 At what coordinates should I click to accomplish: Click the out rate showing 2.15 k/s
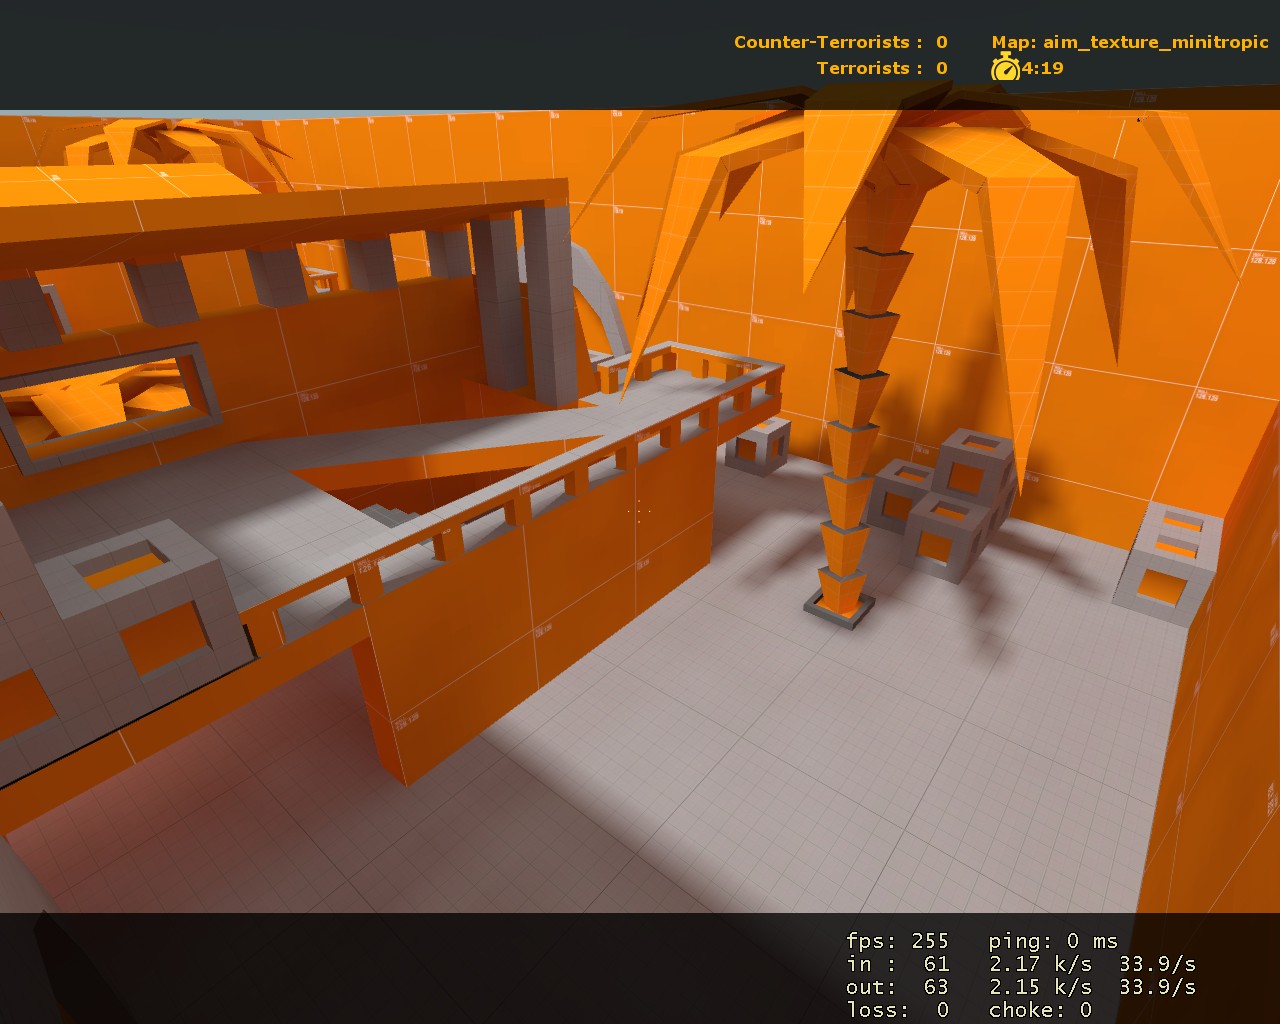click(x=1040, y=986)
